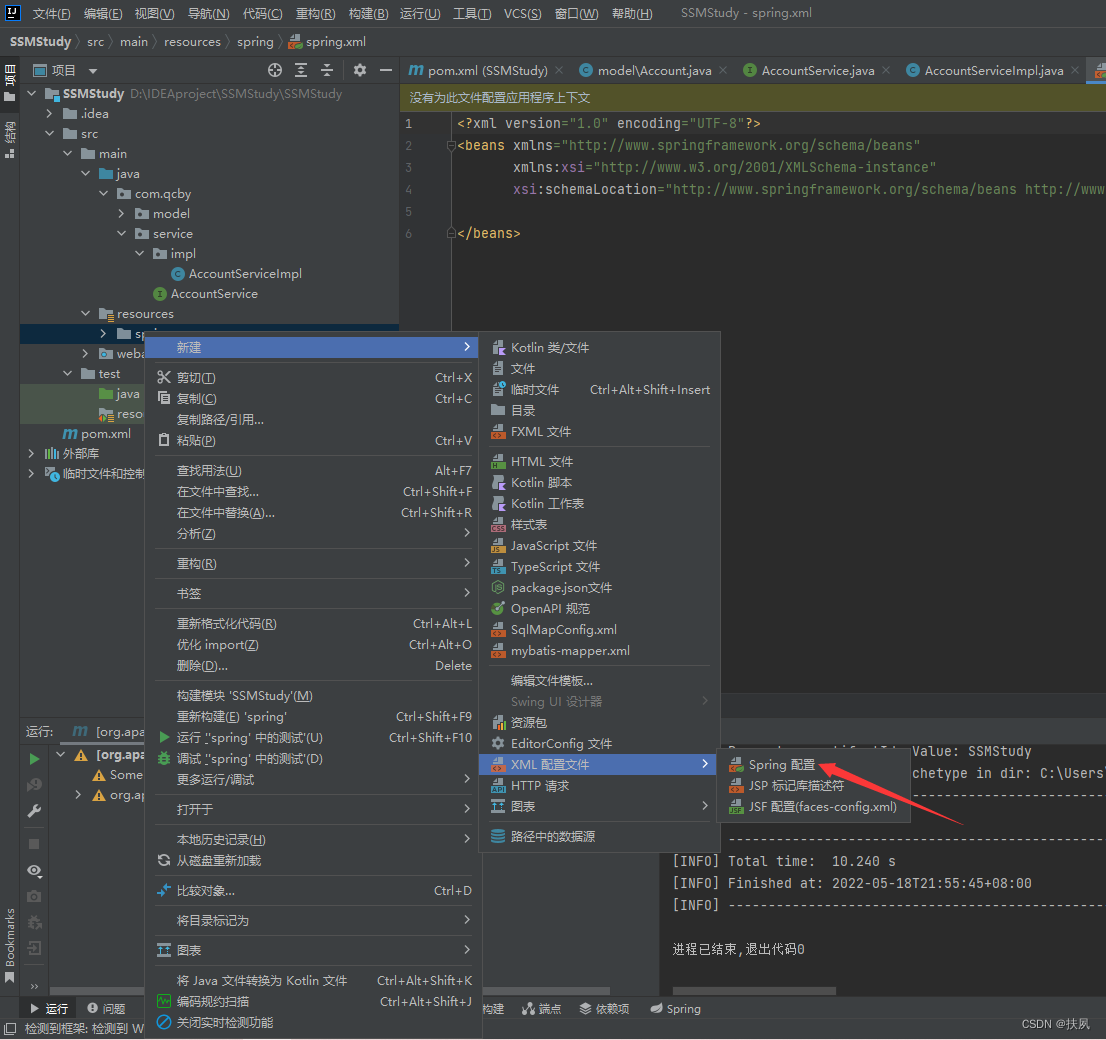
Task: Open the 文件(F) menu
Action: [x=51, y=13]
